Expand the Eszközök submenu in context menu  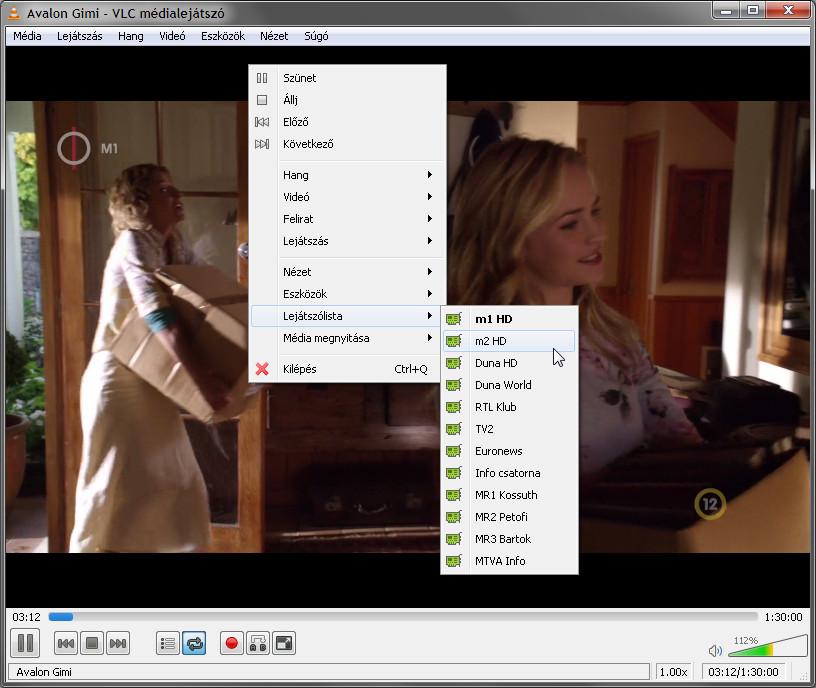coord(347,294)
